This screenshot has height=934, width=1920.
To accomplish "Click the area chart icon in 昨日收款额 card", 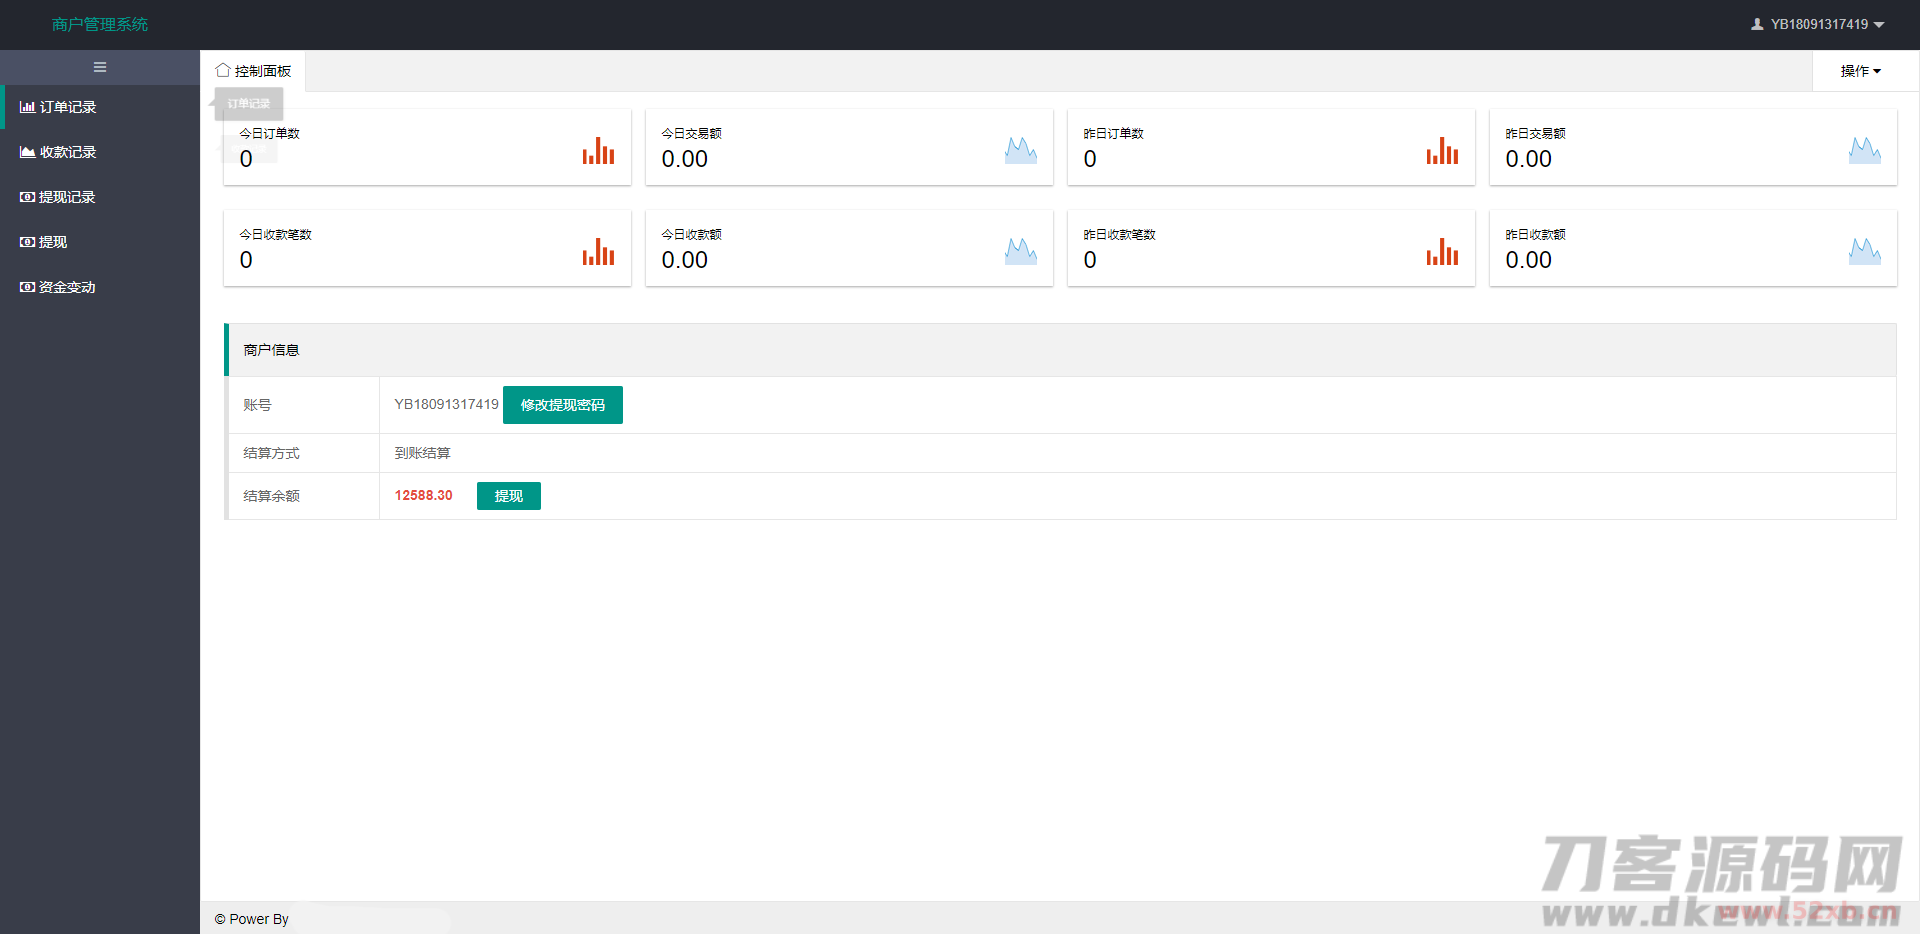I will [1864, 252].
